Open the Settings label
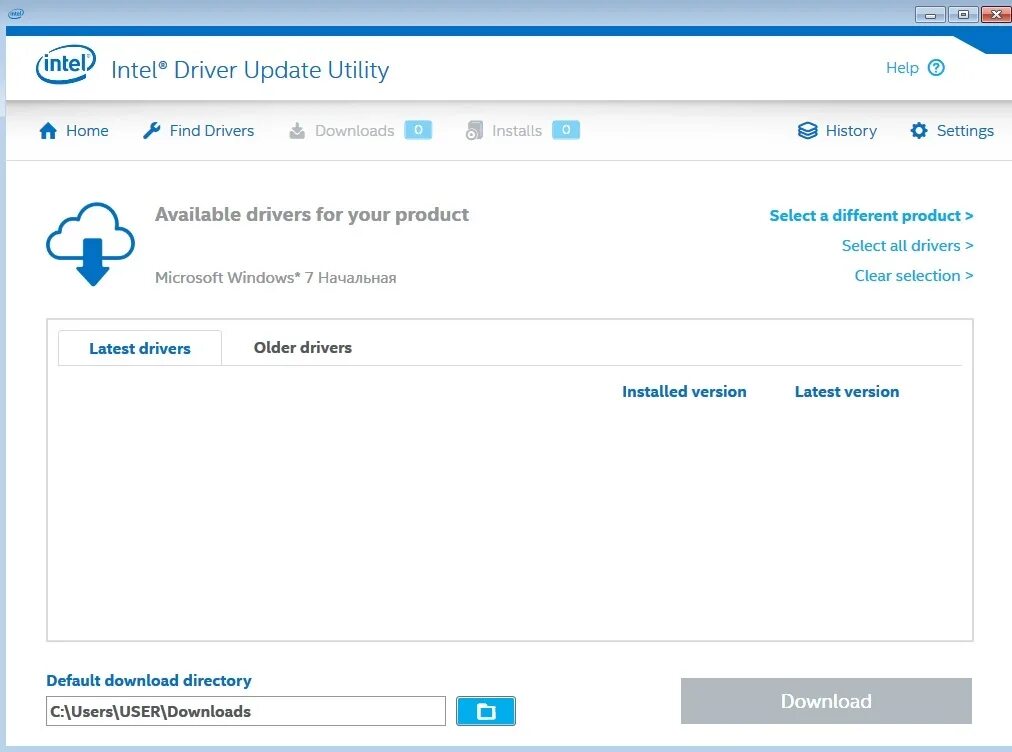 click(965, 131)
